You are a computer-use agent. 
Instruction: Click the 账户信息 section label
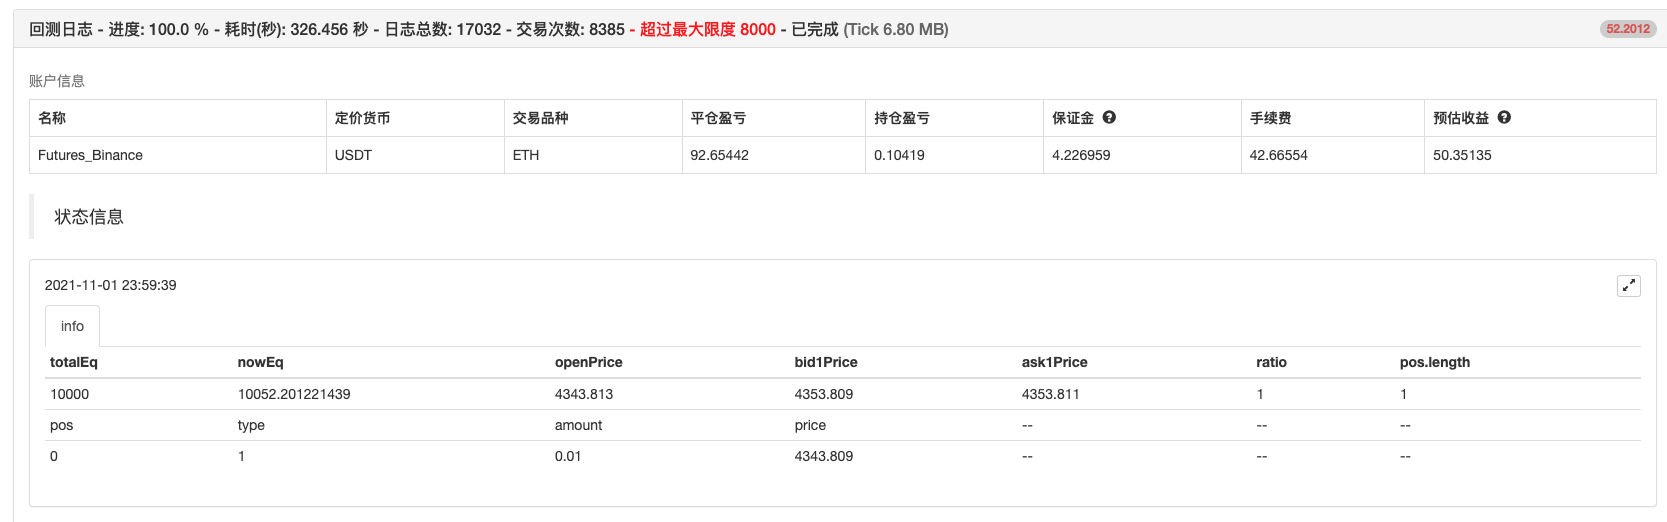(57, 81)
